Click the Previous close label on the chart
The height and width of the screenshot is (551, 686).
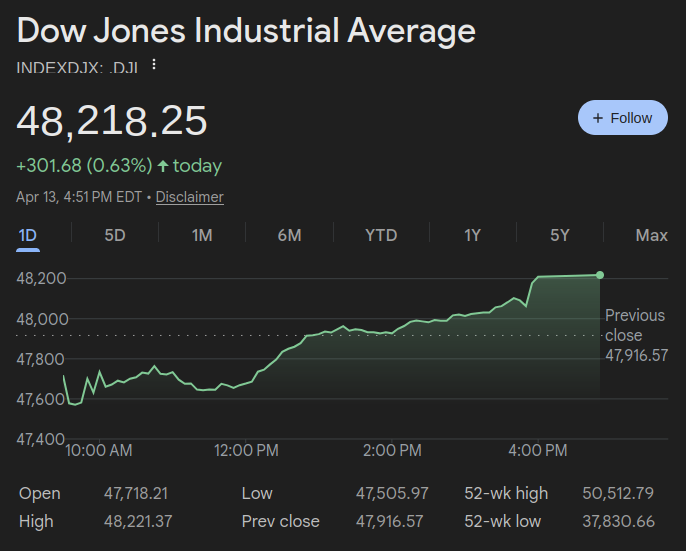point(636,325)
